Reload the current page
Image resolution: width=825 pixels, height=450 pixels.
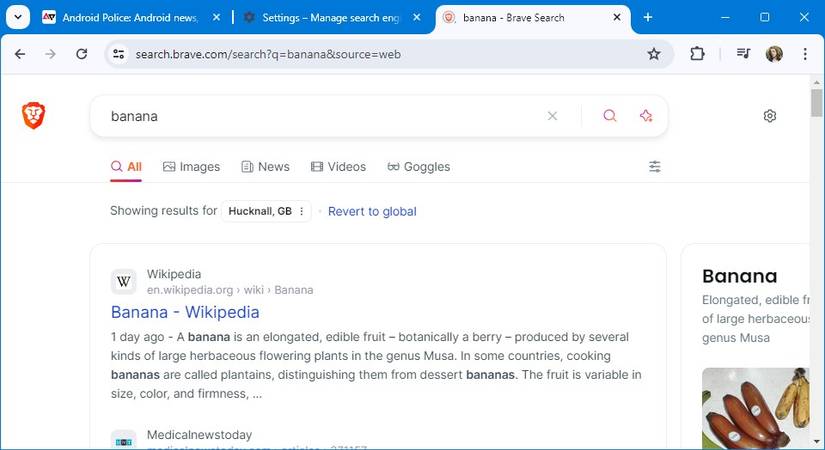pyautogui.click(x=82, y=54)
